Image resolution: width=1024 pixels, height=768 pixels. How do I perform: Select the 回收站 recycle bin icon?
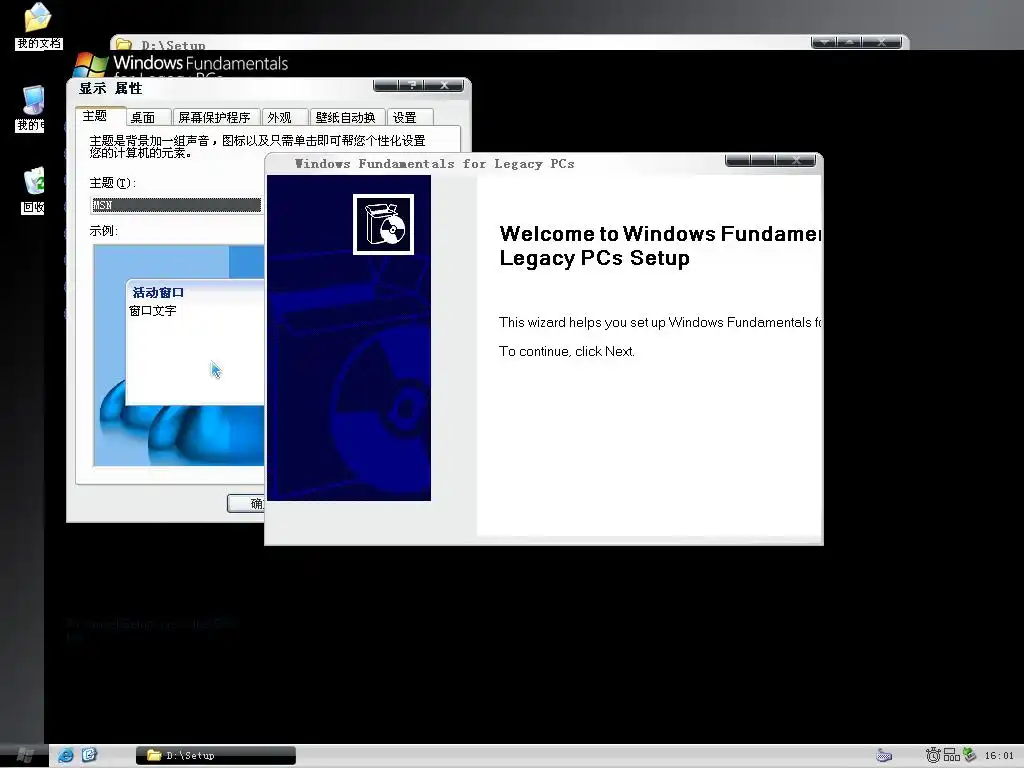coord(32,190)
